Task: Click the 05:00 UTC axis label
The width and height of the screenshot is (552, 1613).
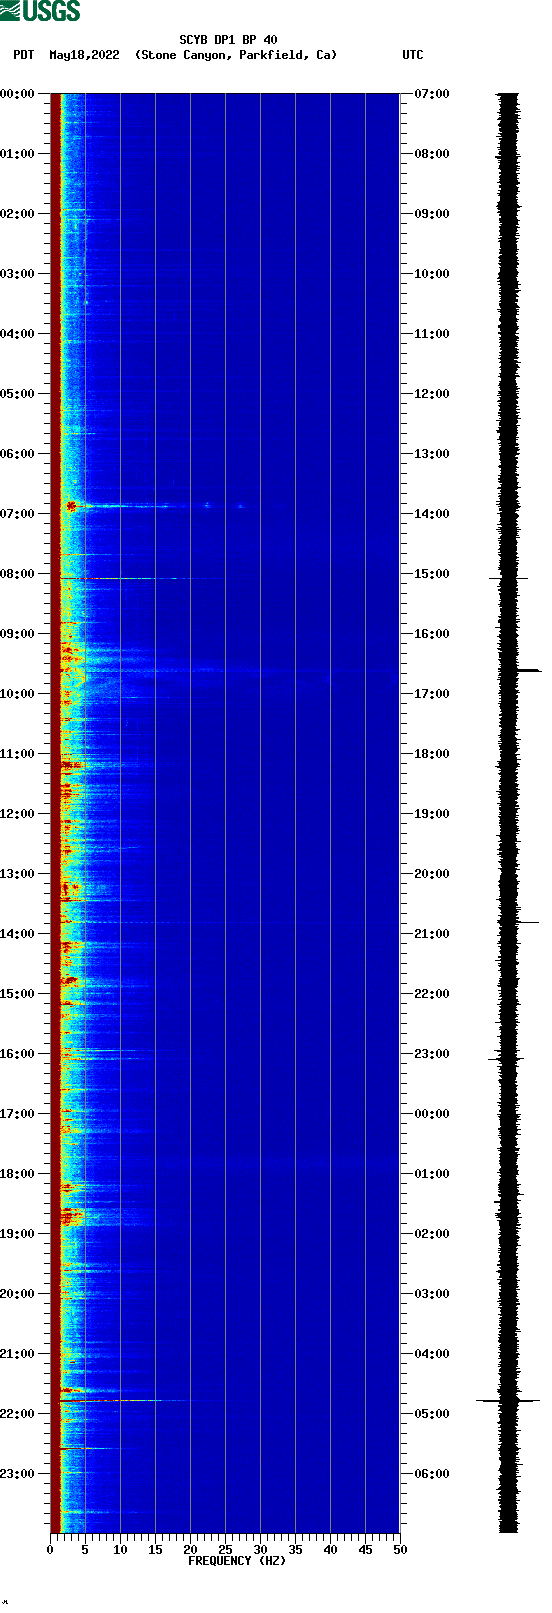Action: 432,1414
